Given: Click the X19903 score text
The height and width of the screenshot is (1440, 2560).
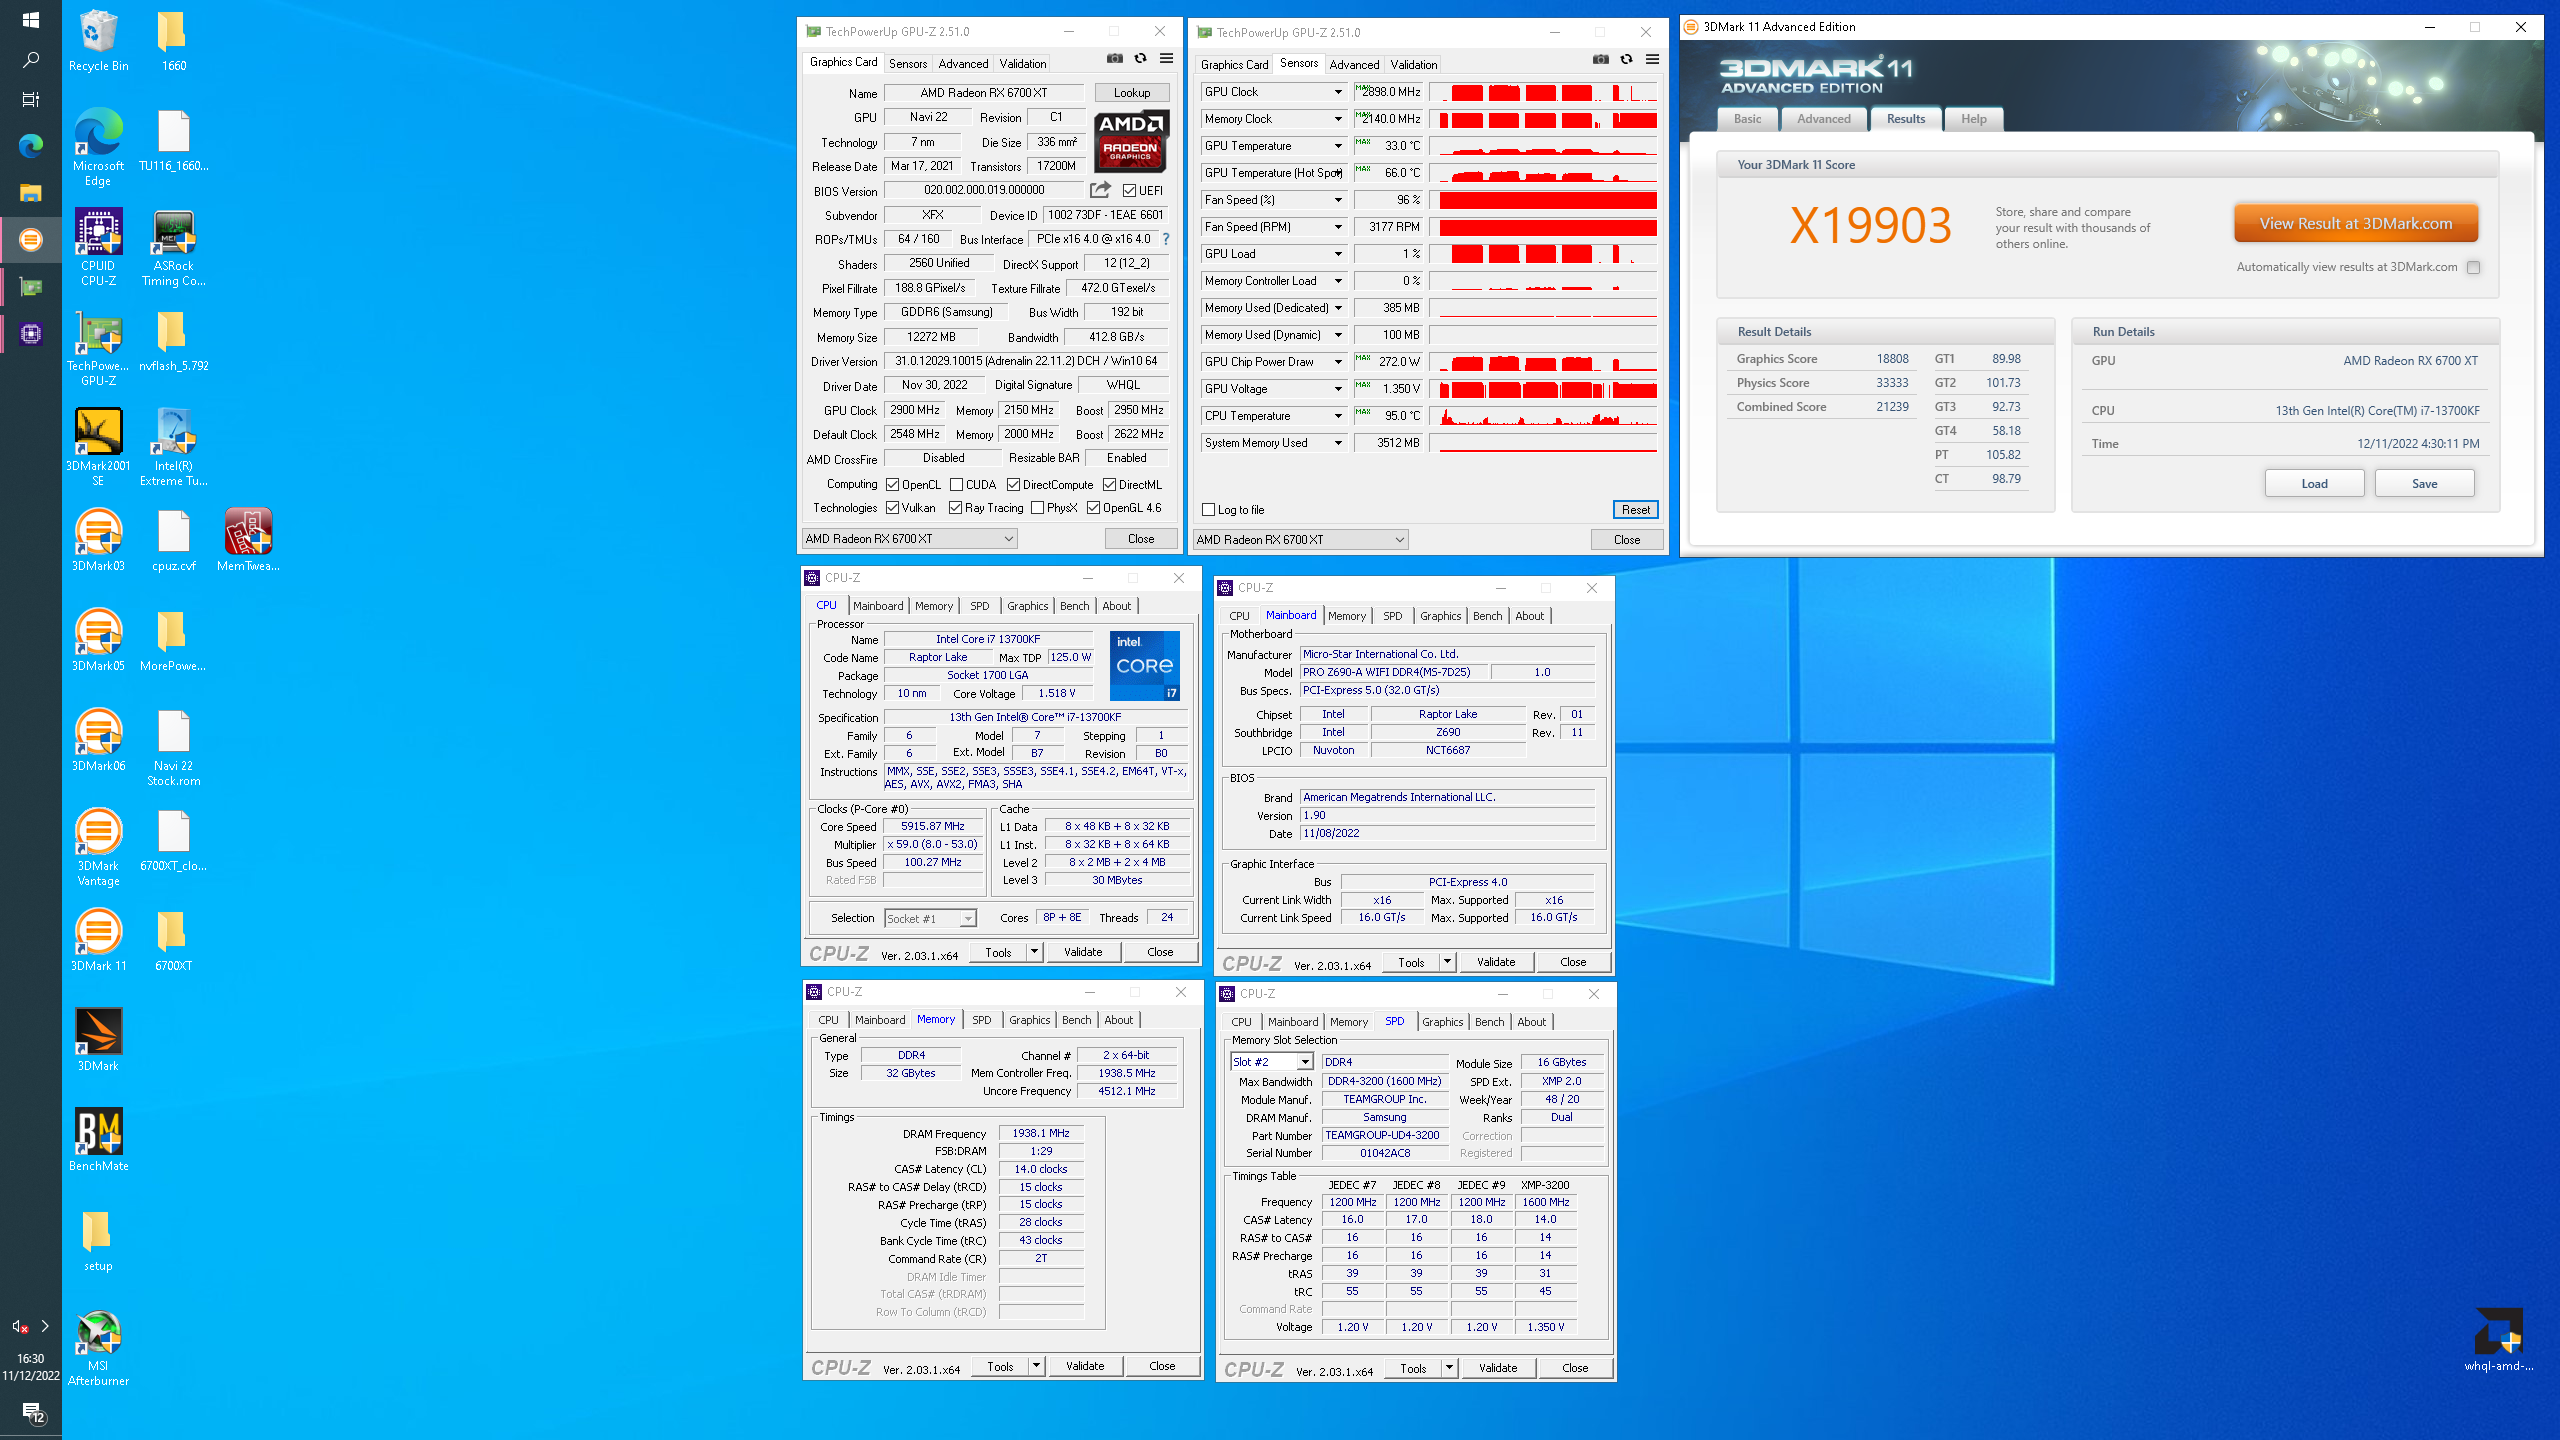Looking at the screenshot, I should tap(1869, 225).
